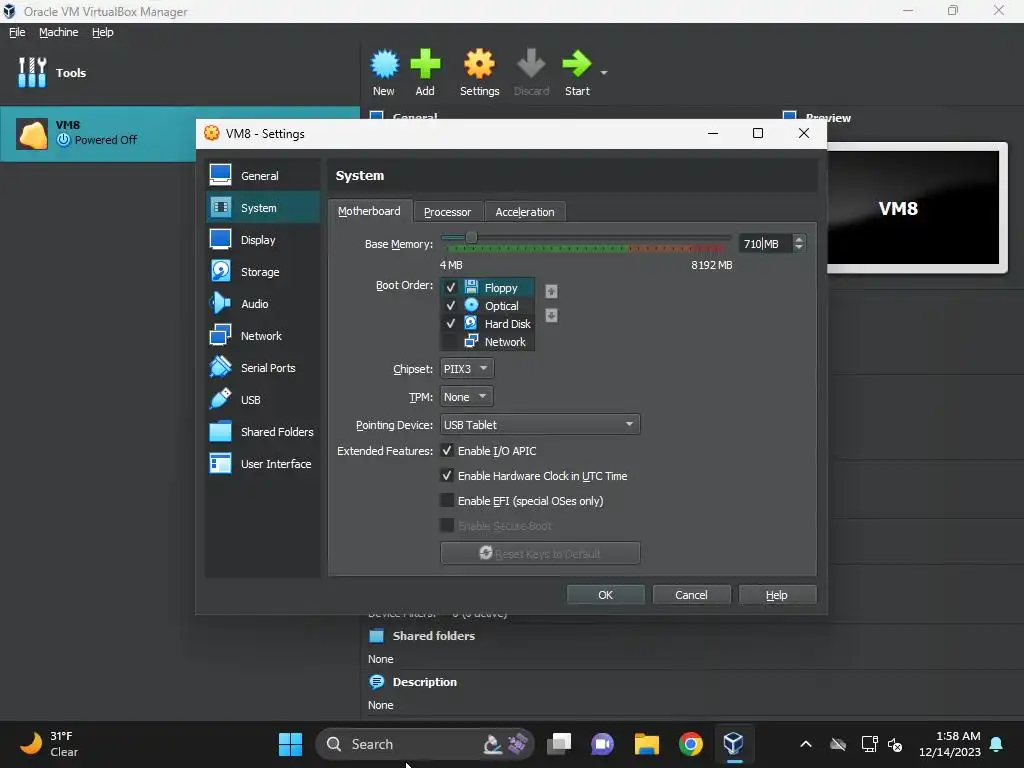The height and width of the screenshot is (768, 1024).
Task: Open Pointing Device USB Tablet dropdown
Action: pos(540,424)
